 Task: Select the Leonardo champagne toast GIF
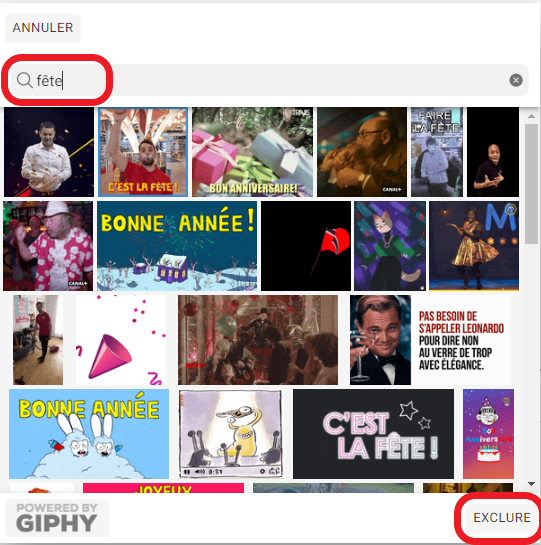click(430, 340)
